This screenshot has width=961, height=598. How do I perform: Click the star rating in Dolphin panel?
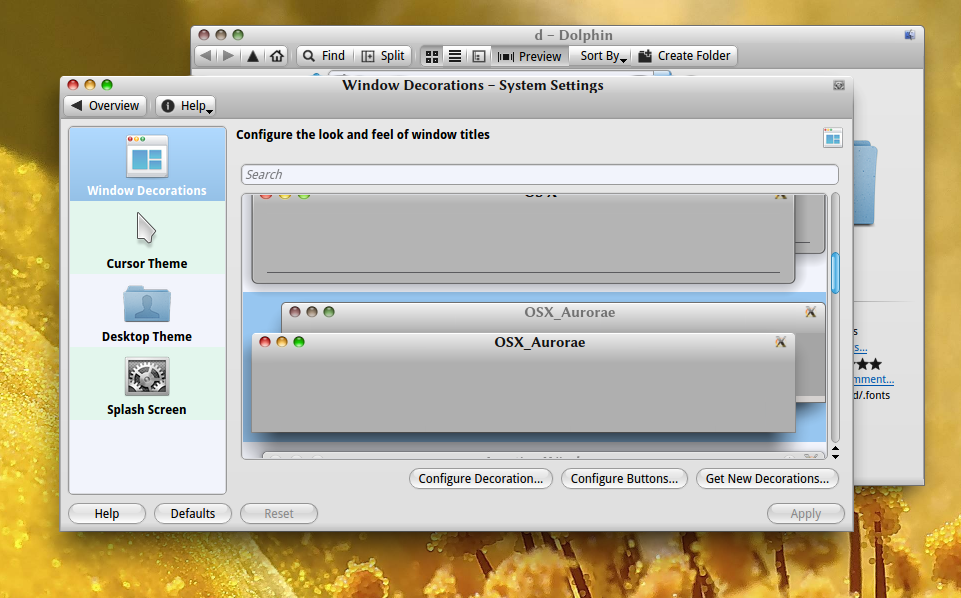(x=868, y=365)
